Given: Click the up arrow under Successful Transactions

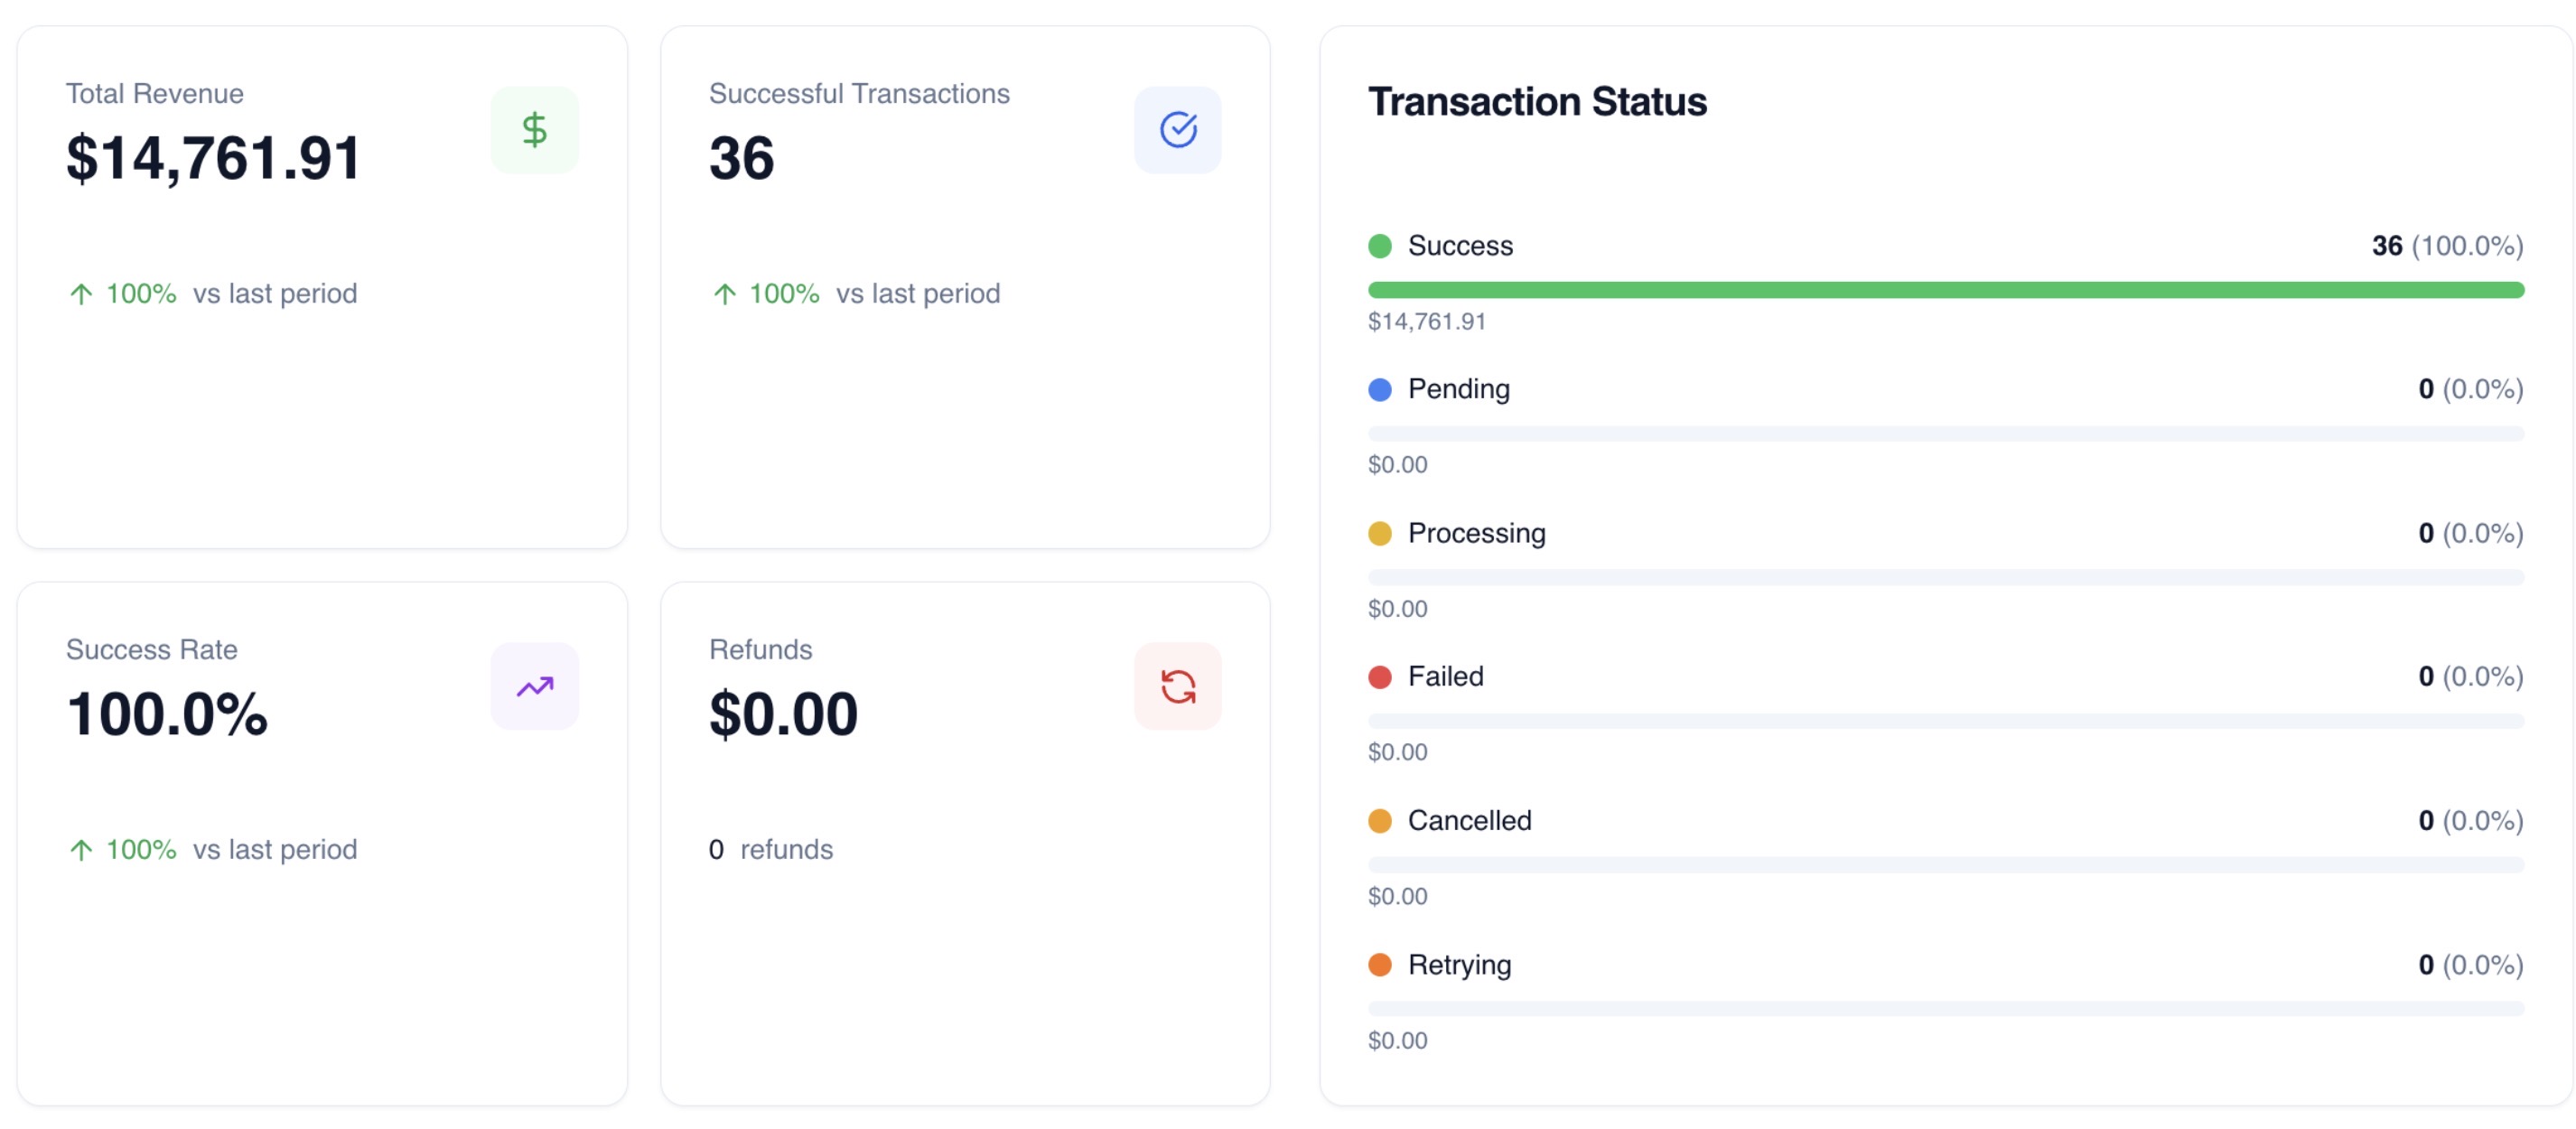Looking at the screenshot, I should tap(724, 294).
